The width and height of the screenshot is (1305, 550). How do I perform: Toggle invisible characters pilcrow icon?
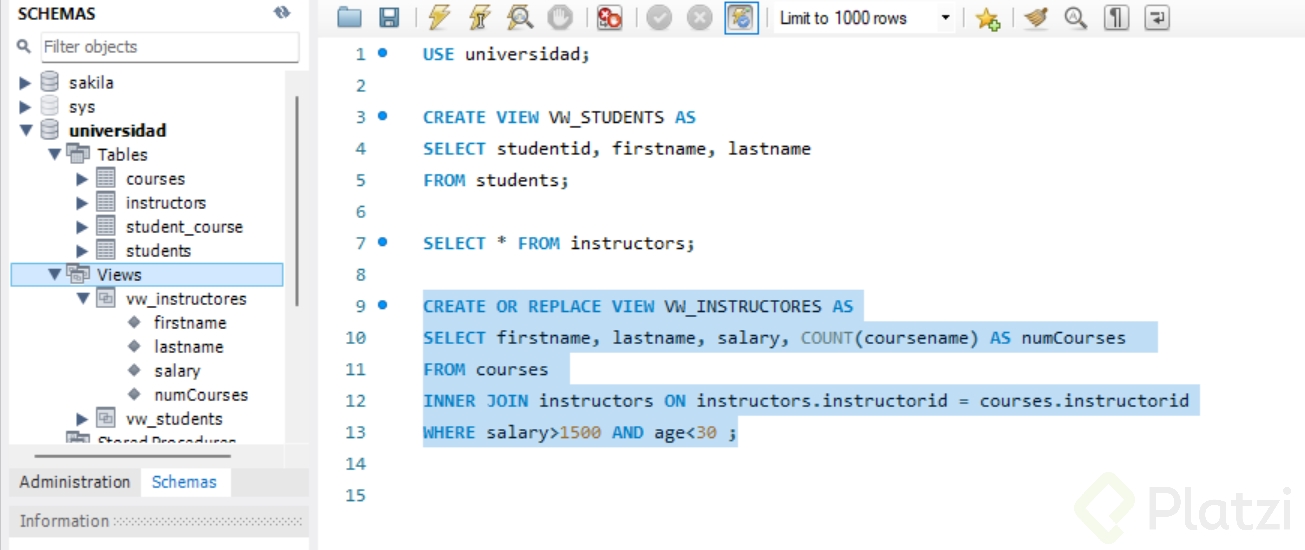(1117, 18)
